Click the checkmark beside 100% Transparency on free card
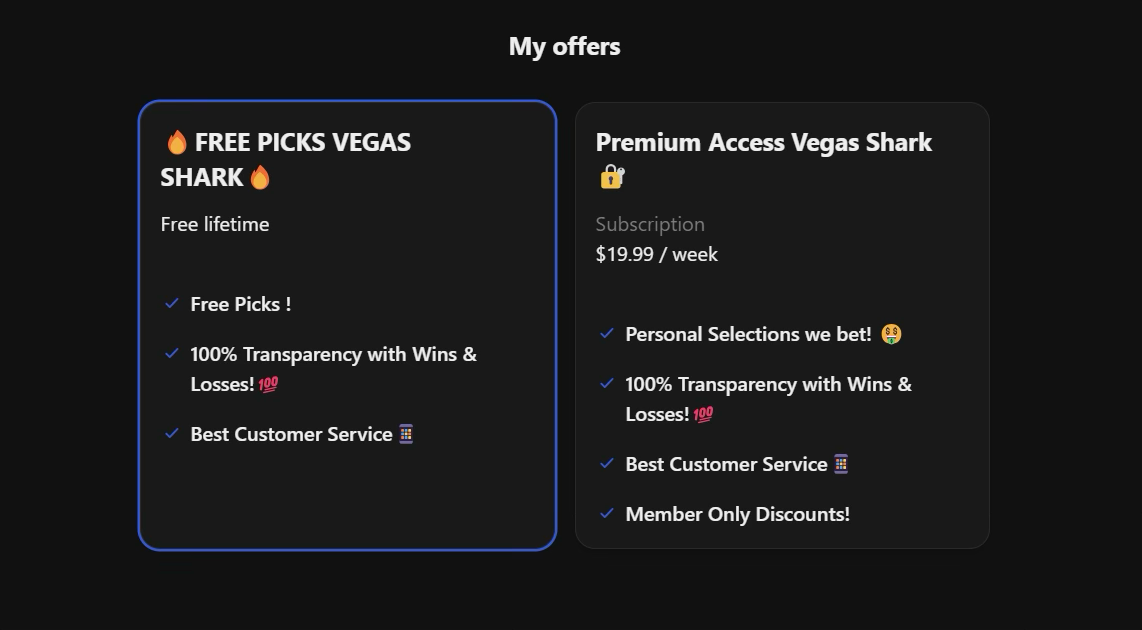 click(x=171, y=353)
